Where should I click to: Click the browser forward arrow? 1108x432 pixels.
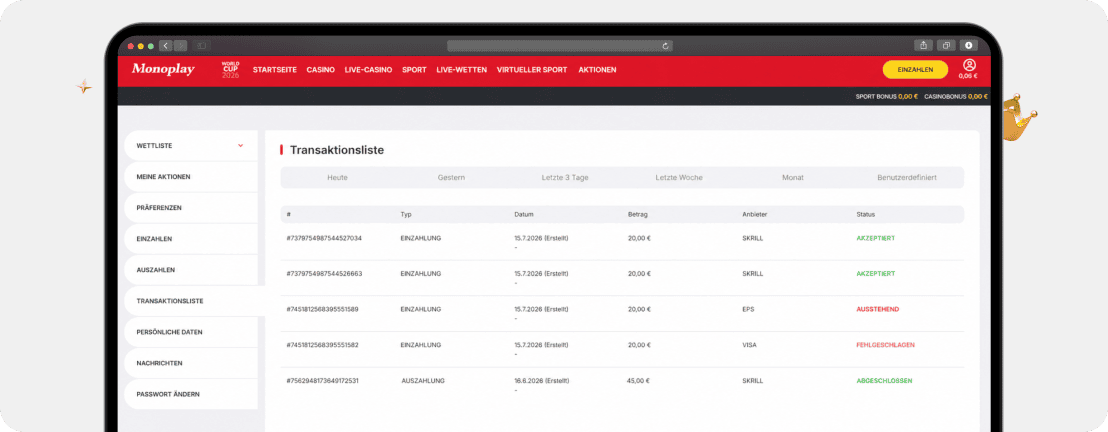pos(180,46)
